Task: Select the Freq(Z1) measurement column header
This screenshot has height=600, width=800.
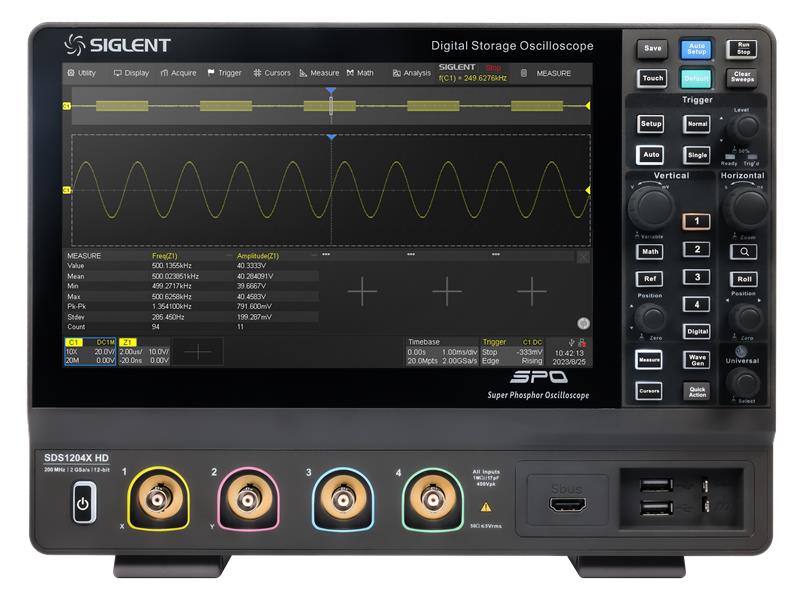Action: [x=164, y=256]
